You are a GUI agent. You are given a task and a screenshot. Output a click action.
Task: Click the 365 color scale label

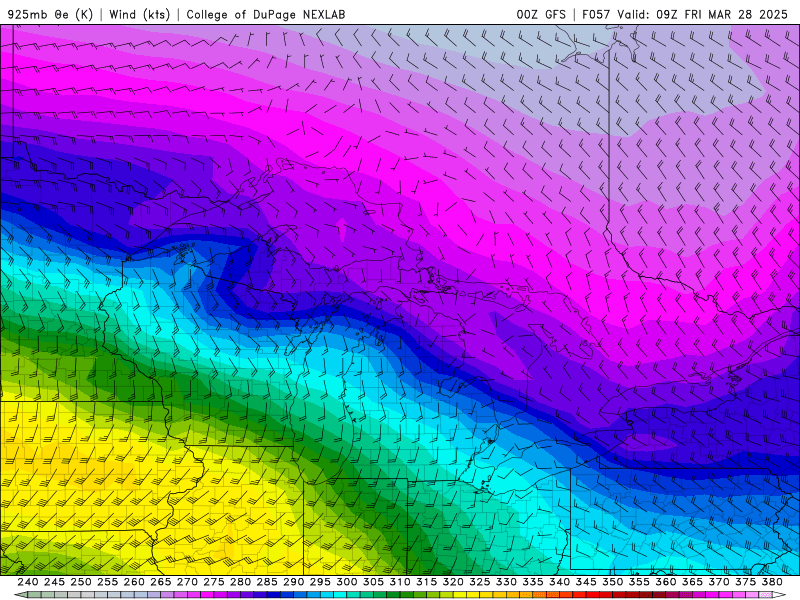tap(692, 582)
